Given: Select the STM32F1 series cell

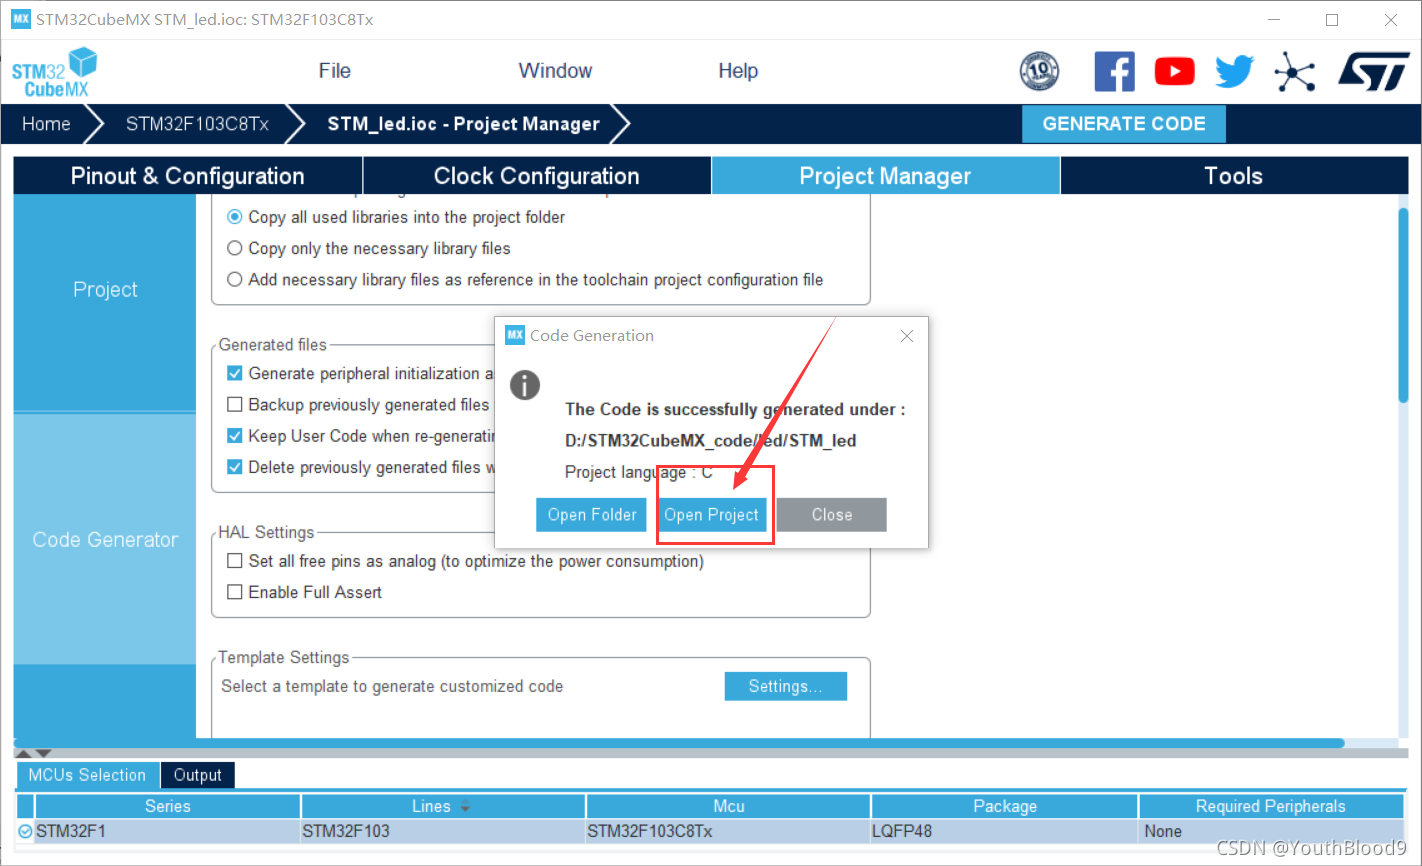Looking at the screenshot, I should (168, 831).
